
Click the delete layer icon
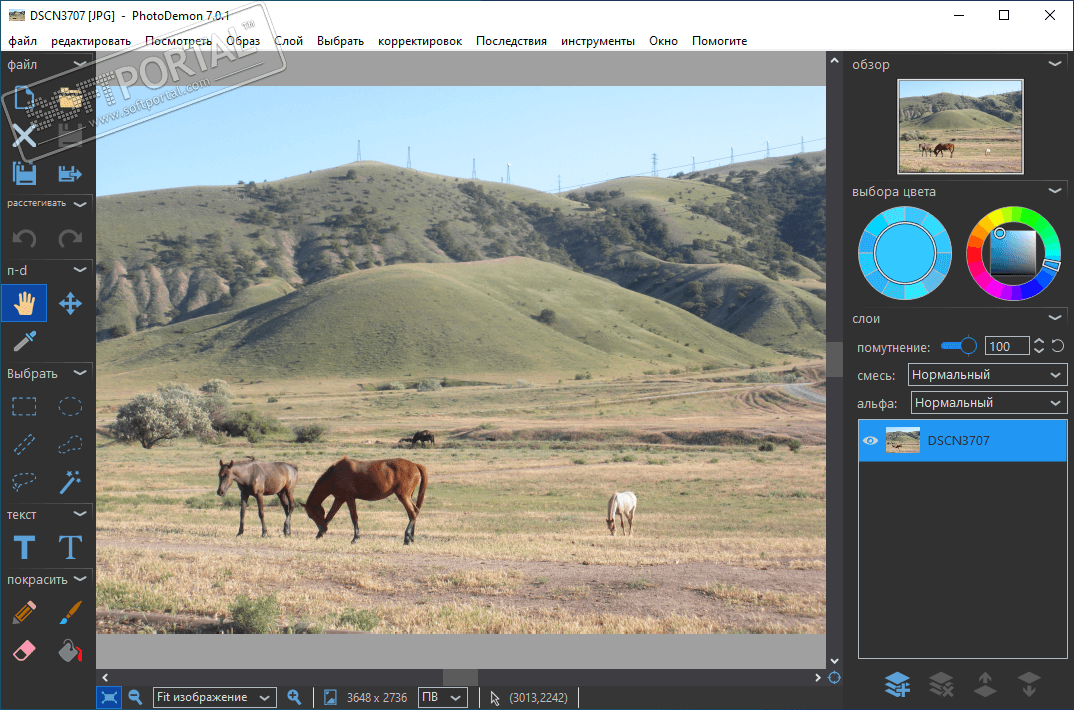pyautogui.click(x=941, y=684)
